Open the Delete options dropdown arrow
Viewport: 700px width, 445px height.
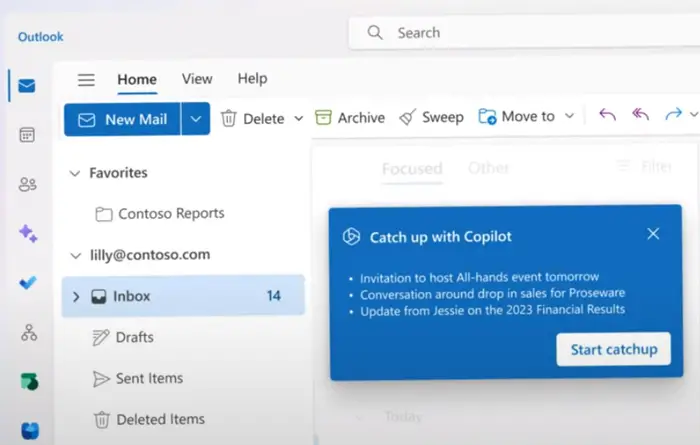coord(299,119)
